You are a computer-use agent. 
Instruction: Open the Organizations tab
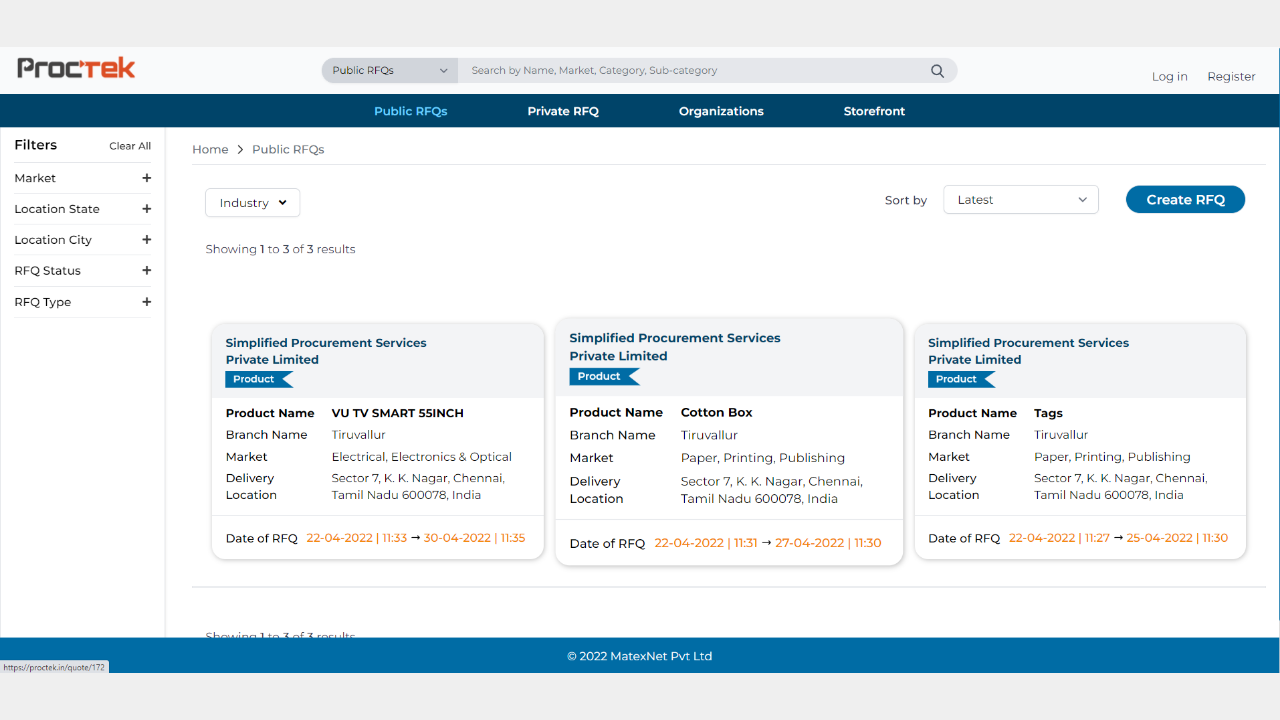[x=721, y=111]
